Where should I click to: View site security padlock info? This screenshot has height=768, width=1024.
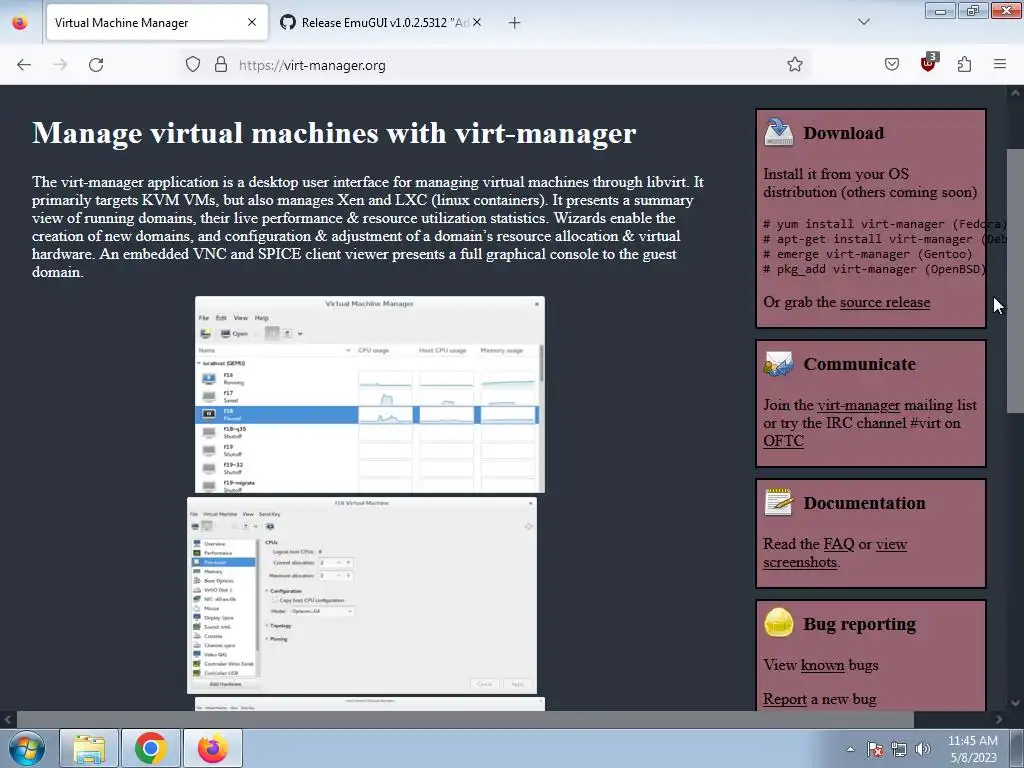click(x=221, y=65)
